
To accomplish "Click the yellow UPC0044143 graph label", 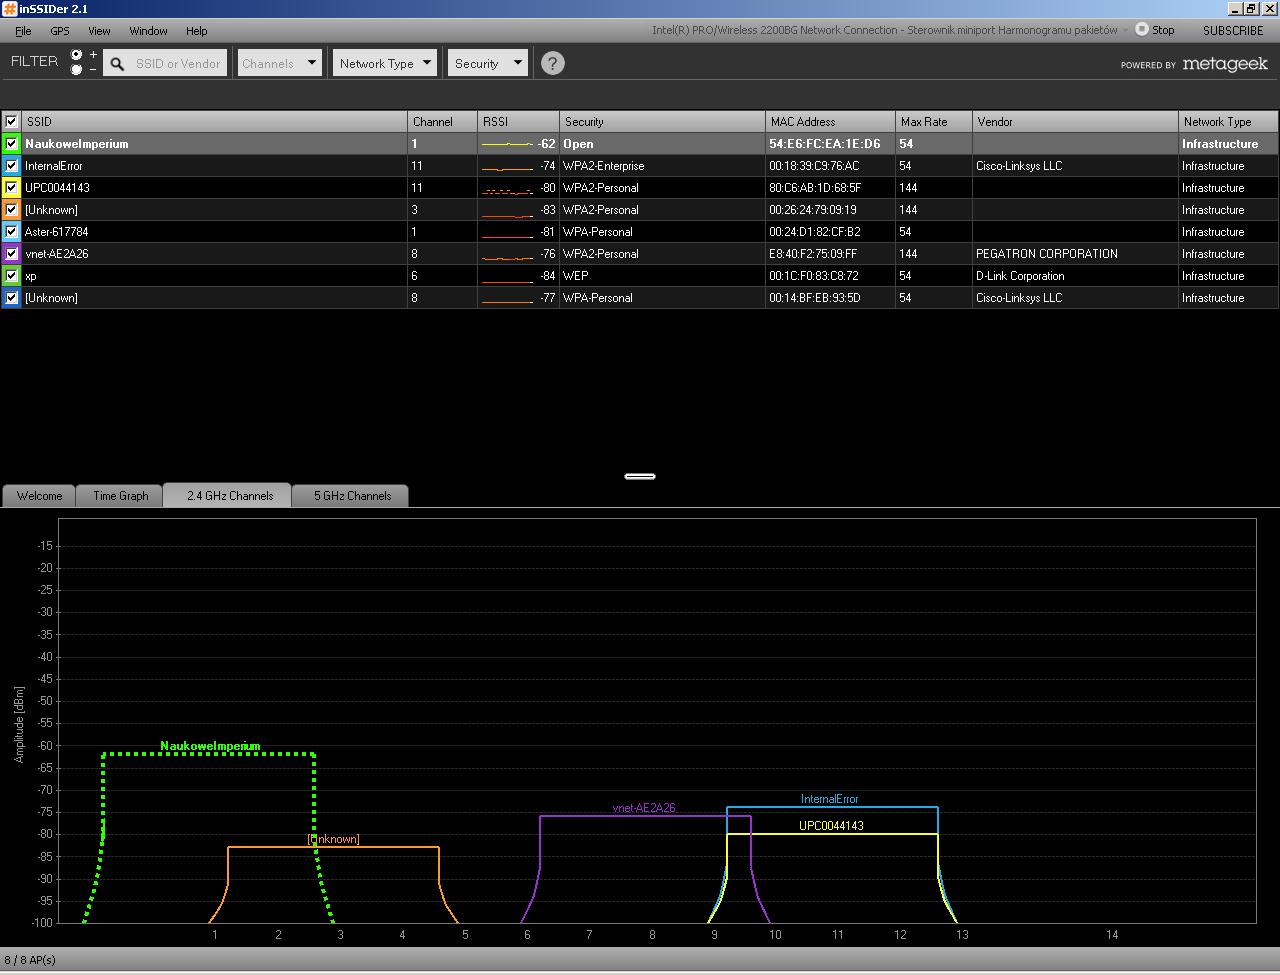I will (831, 826).
